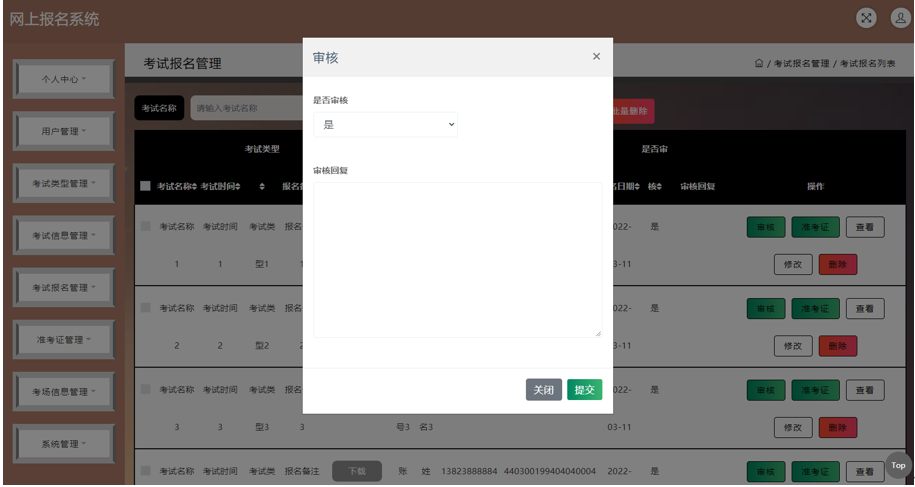Click the home icon in breadcrumb
The image size is (915, 487).
(x=759, y=63)
